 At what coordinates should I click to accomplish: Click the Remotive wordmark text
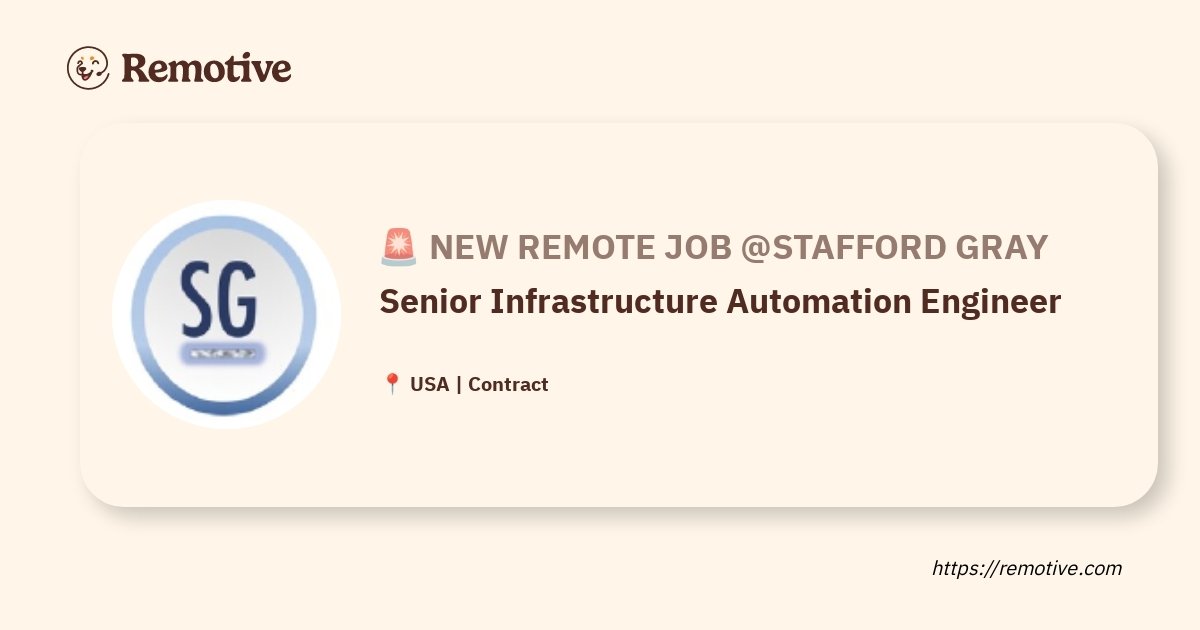(206, 68)
